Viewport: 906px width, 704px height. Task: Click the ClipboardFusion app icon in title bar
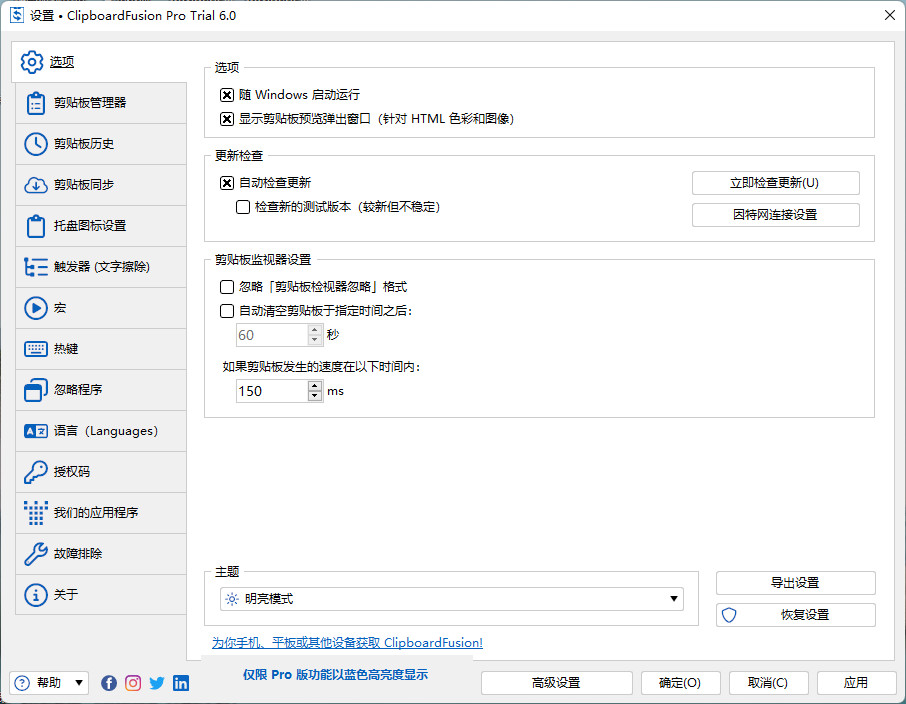[x=17, y=15]
